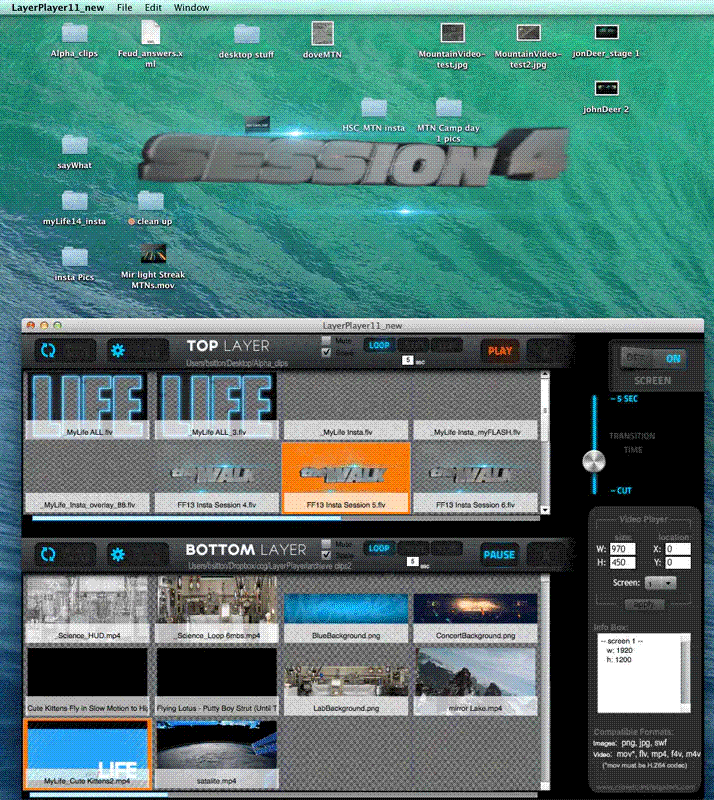Screen dimensions: 714x800
Task: Select the jonDeer_stage 1 desktop icon
Action: (x=606, y=32)
